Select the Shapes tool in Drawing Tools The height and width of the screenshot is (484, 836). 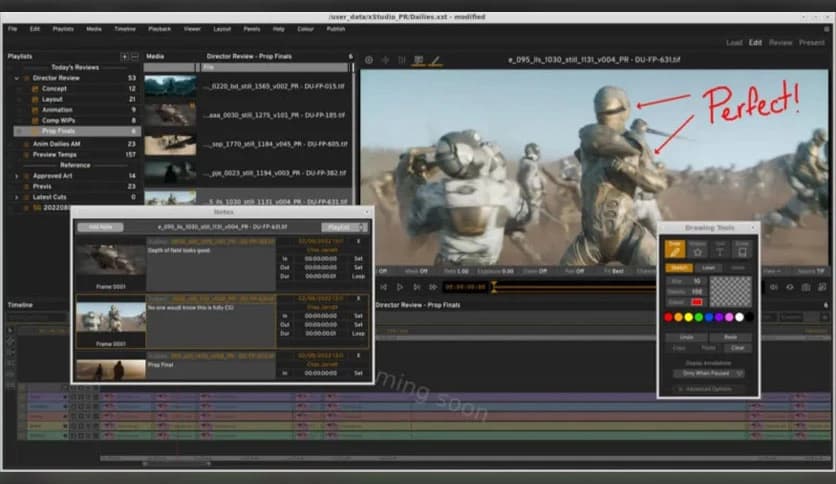697,249
